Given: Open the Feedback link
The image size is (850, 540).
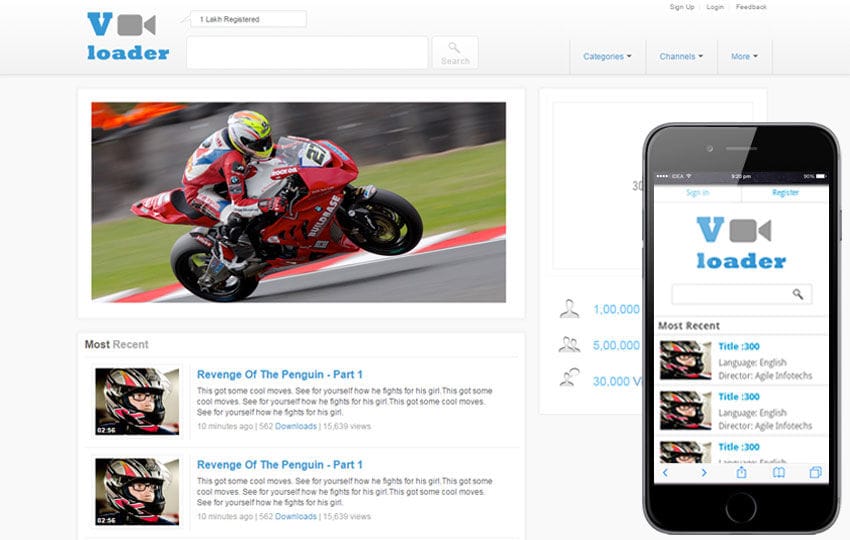Looking at the screenshot, I should (x=751, y=7).
